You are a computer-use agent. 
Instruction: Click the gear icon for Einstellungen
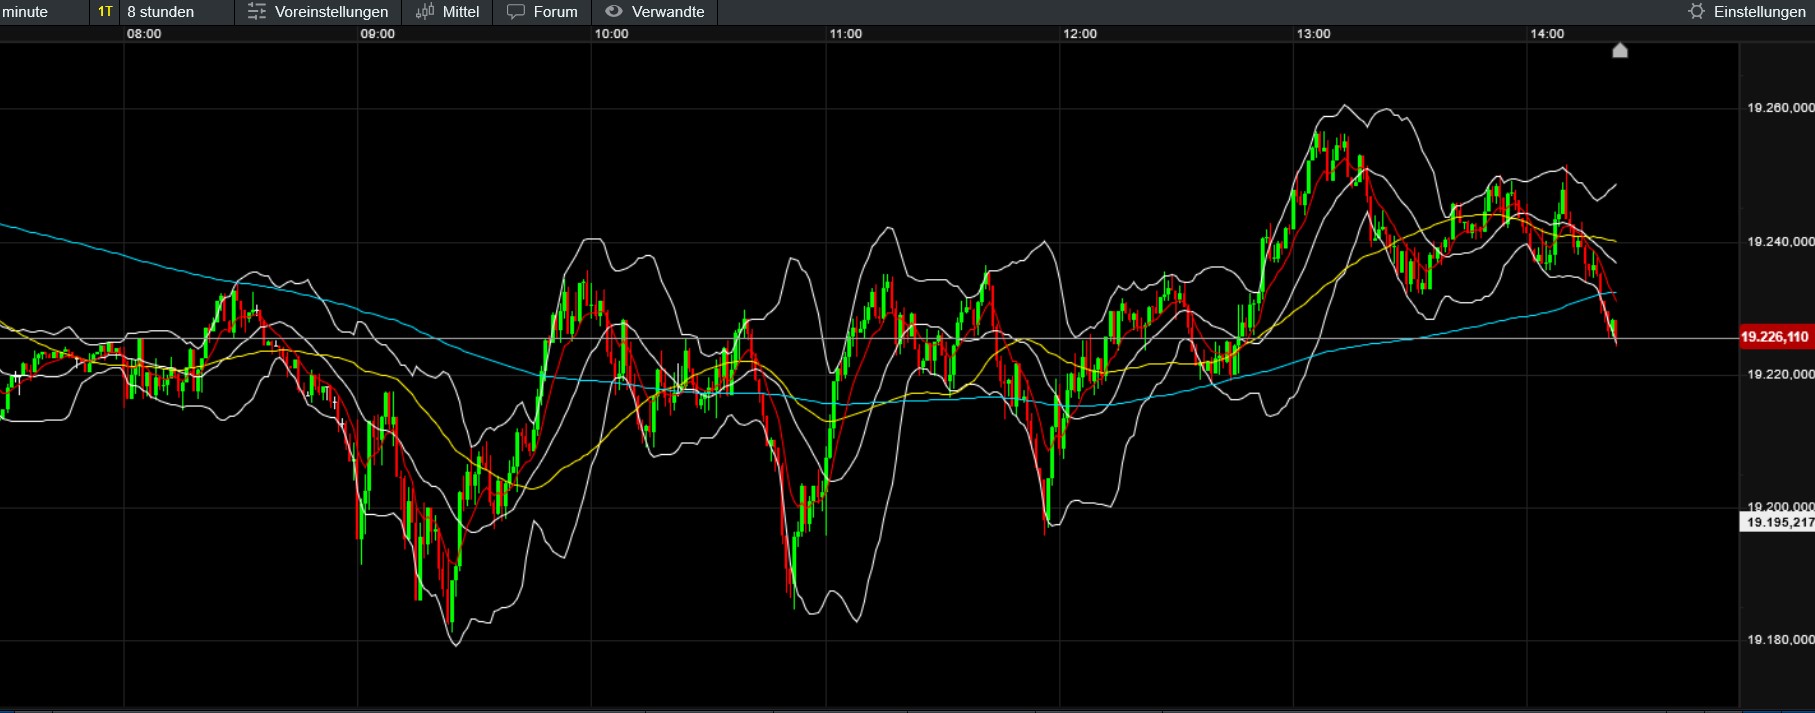pyautogui.click(x=1696, y=12)
